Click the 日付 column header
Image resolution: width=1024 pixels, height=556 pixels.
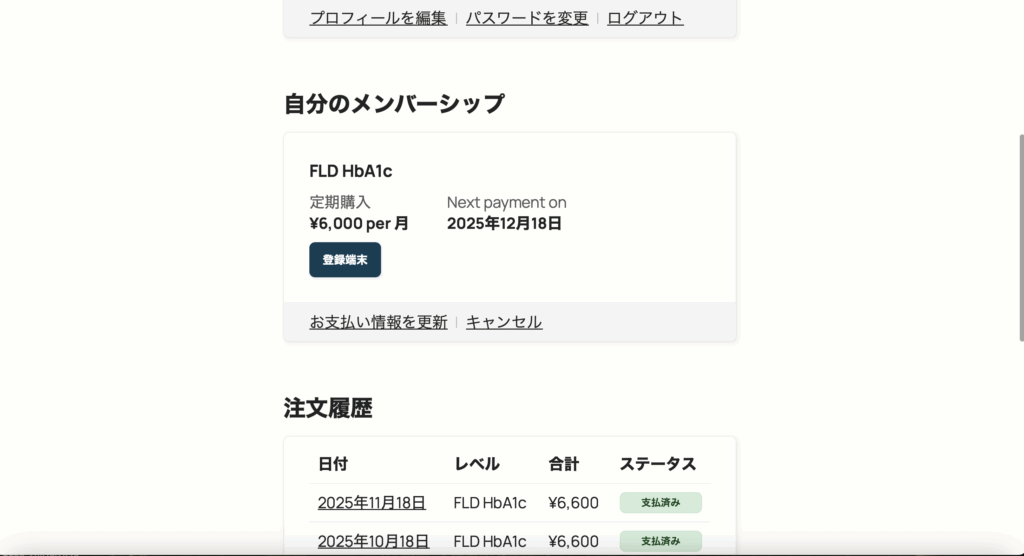tap(333, 464)
